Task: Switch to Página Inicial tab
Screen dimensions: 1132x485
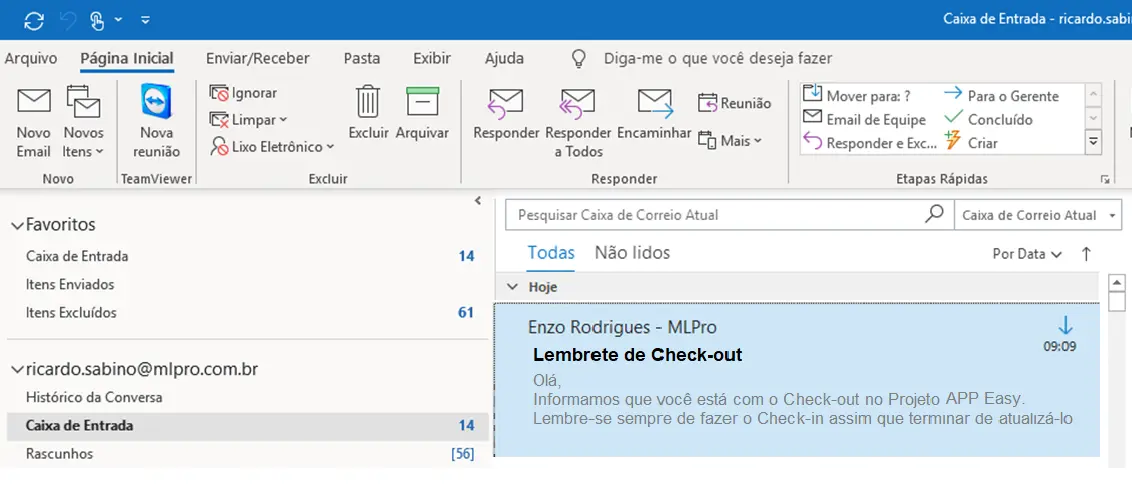Action: 127,58
